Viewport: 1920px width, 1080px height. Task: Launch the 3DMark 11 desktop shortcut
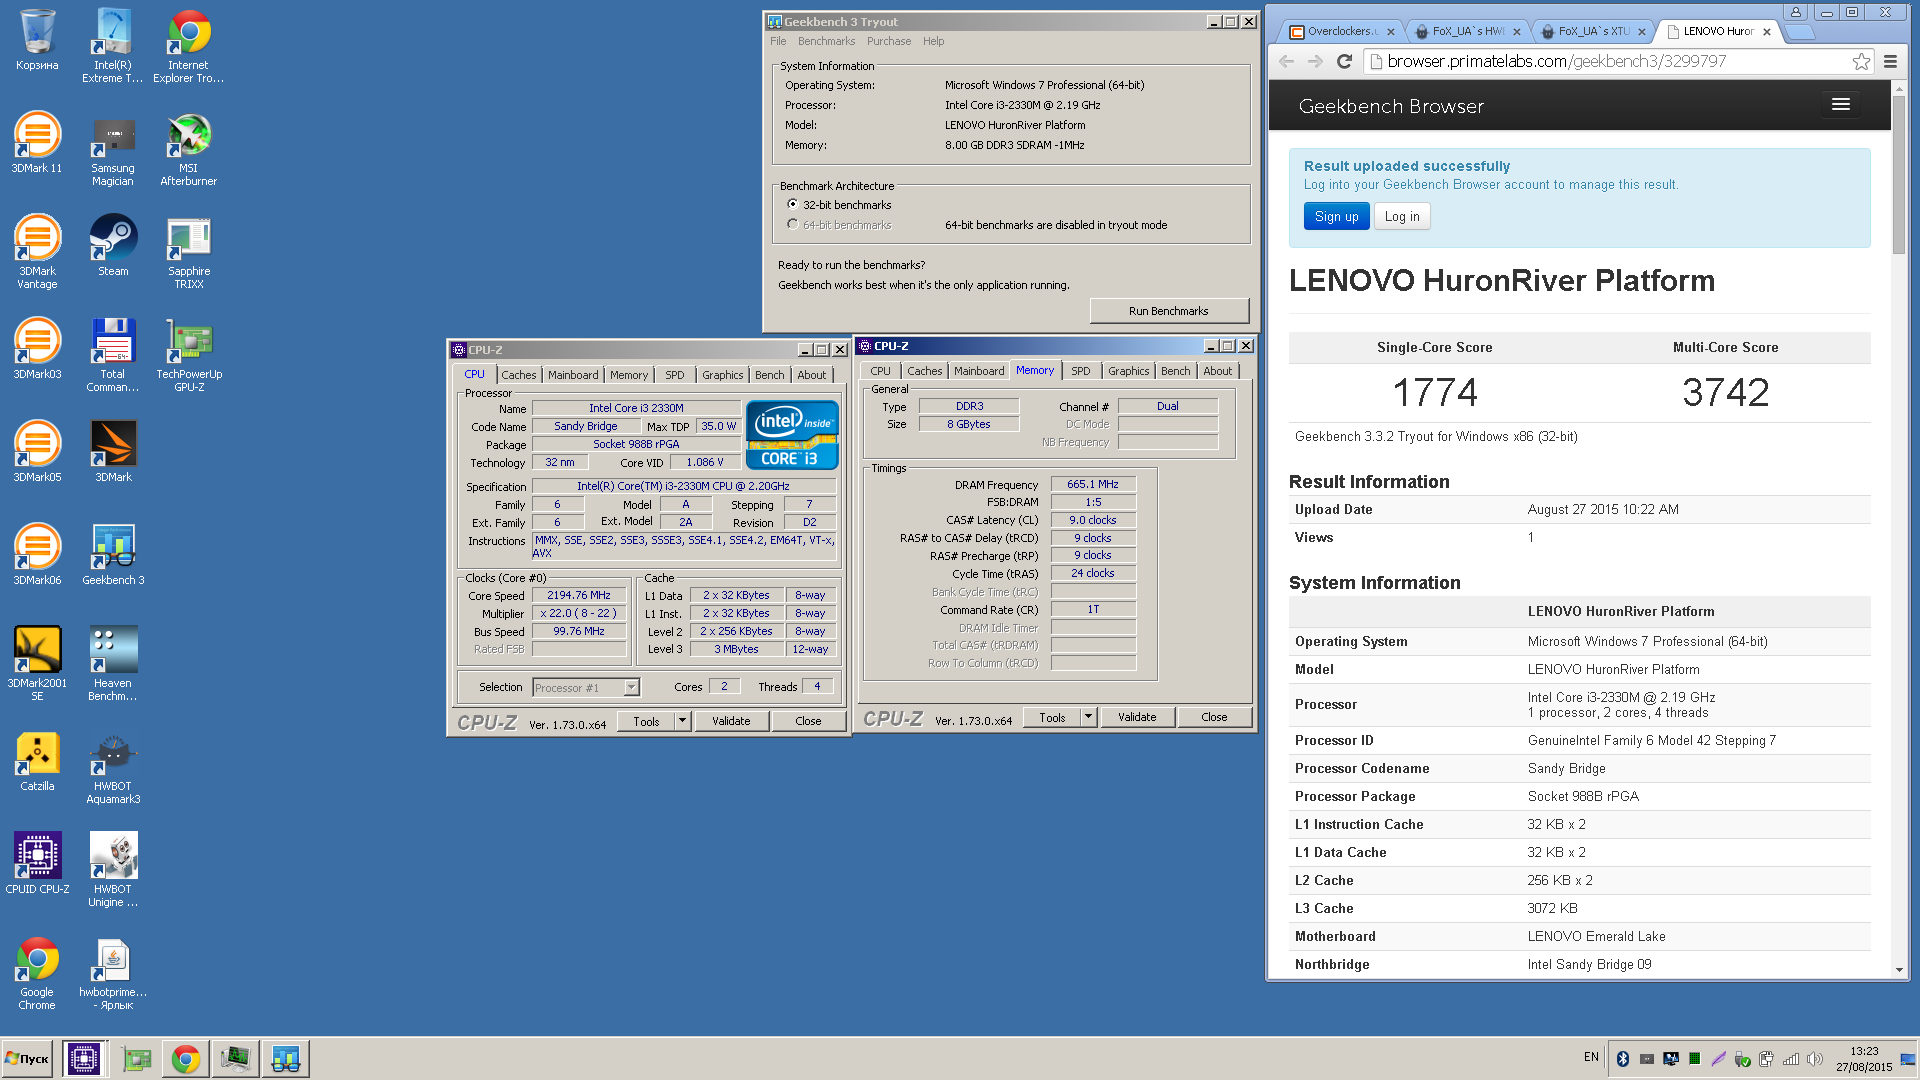tap(37, 142)
